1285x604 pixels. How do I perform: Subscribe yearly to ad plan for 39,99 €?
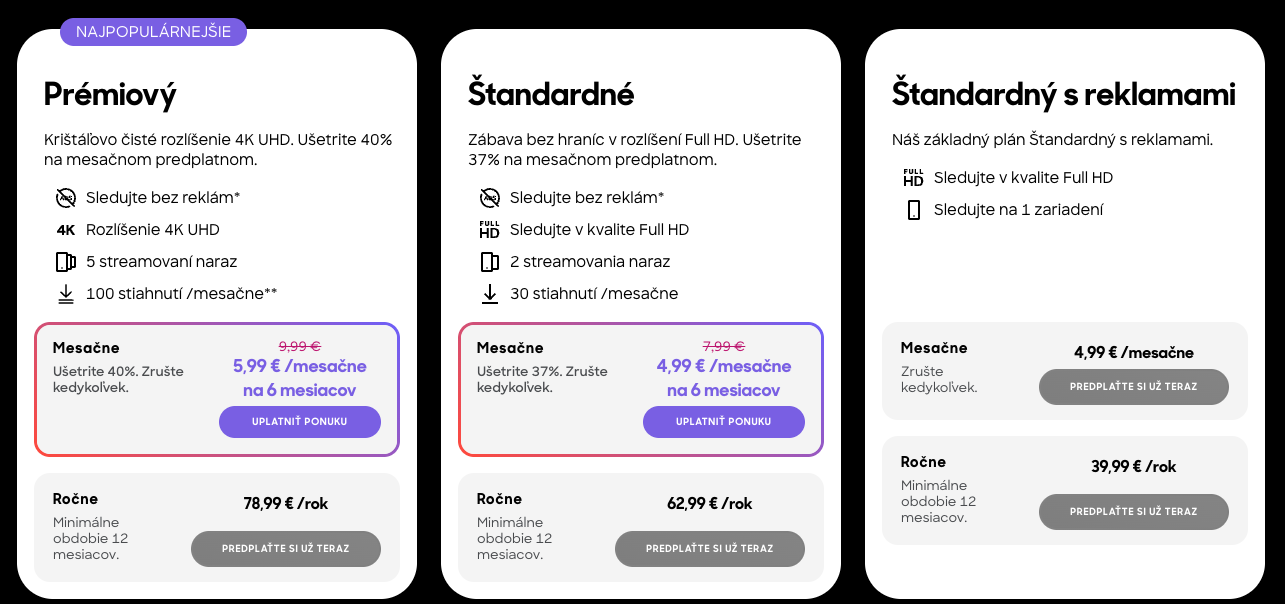tap(1134, 512)
